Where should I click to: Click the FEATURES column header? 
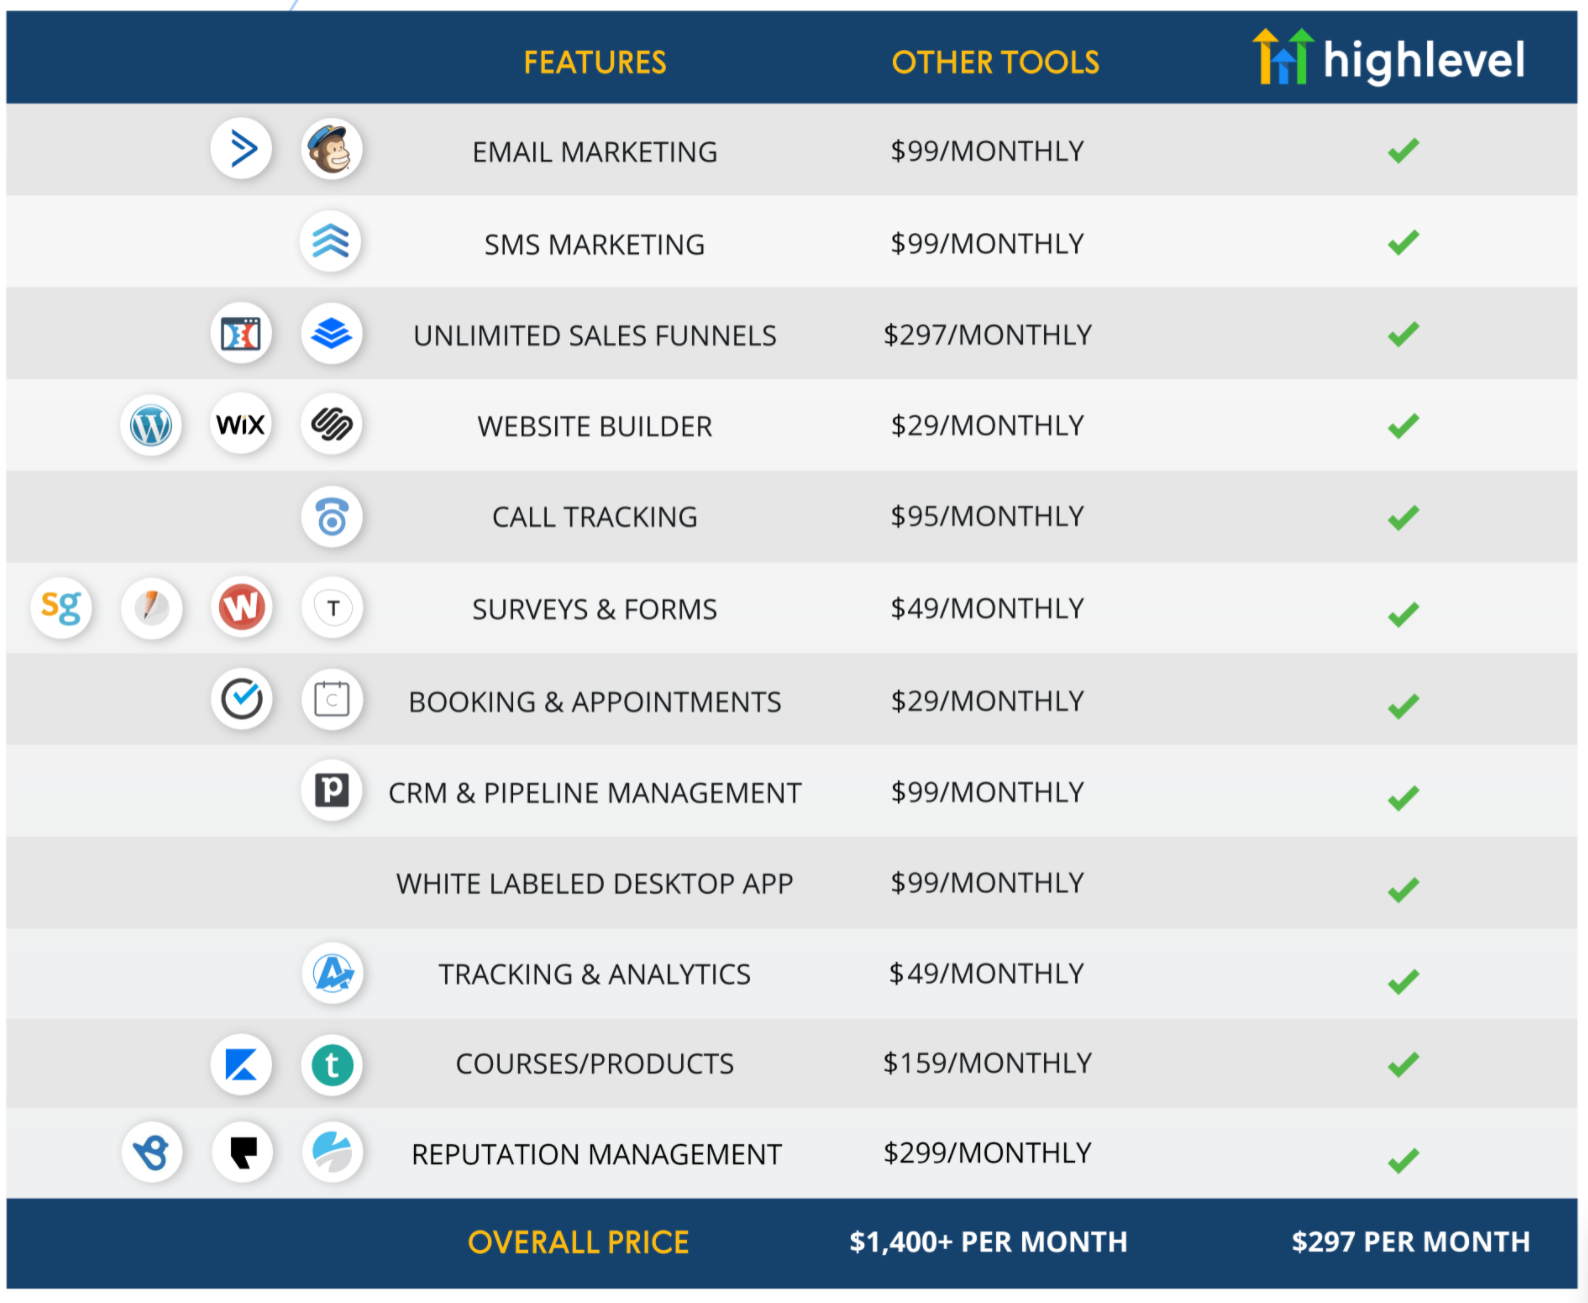click(x=595, y=62)
